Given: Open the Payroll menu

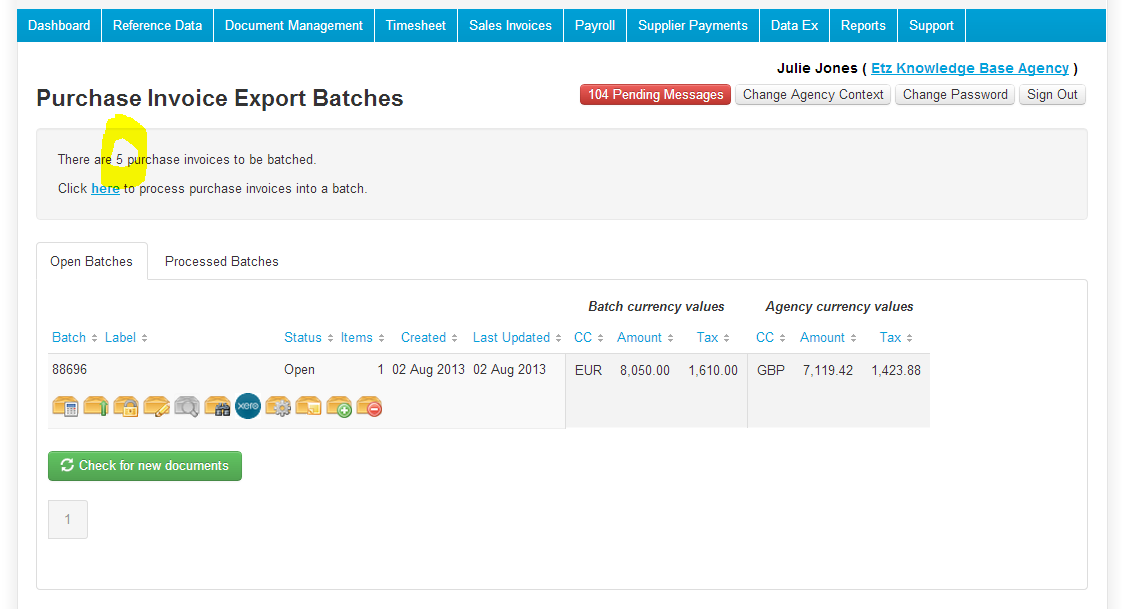Looking at the screenshot, I should 595,26.
